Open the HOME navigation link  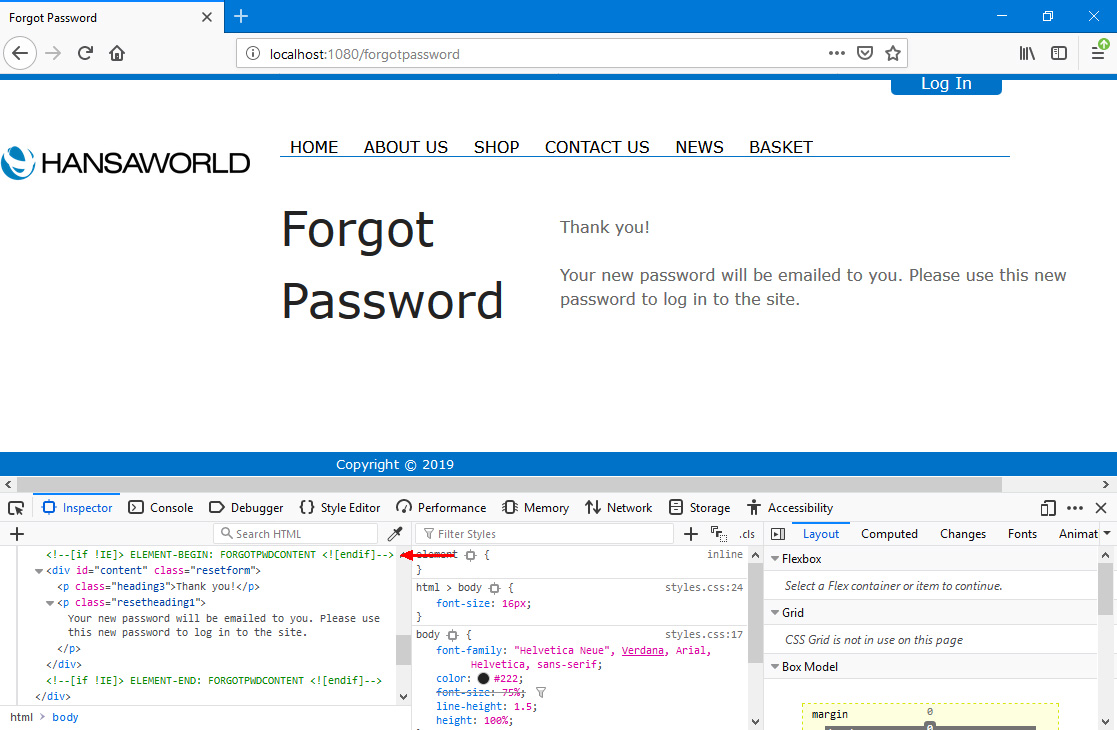(313, 147)
